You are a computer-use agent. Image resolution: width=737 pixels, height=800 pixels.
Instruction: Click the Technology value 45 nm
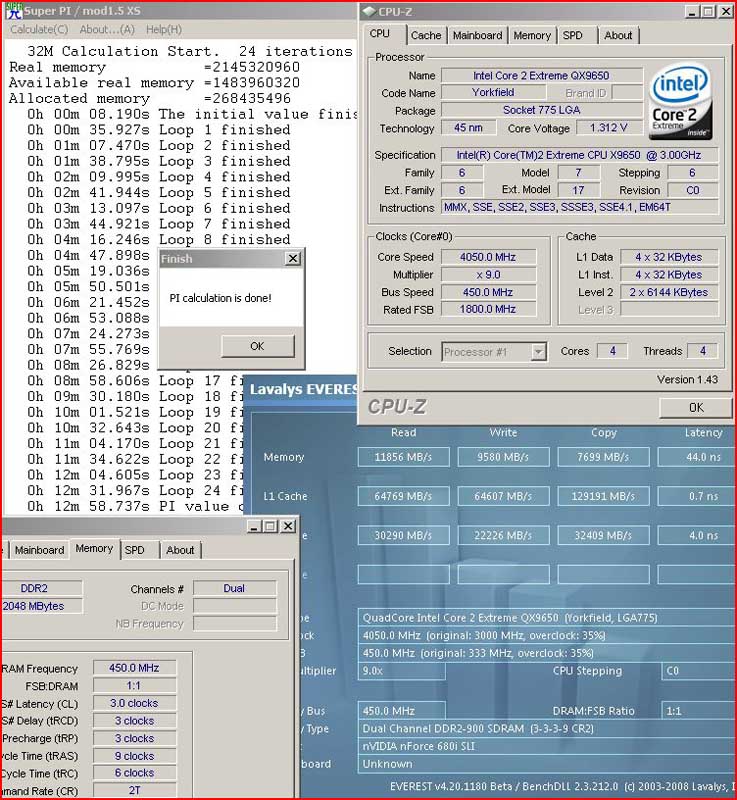click(468, 128)
